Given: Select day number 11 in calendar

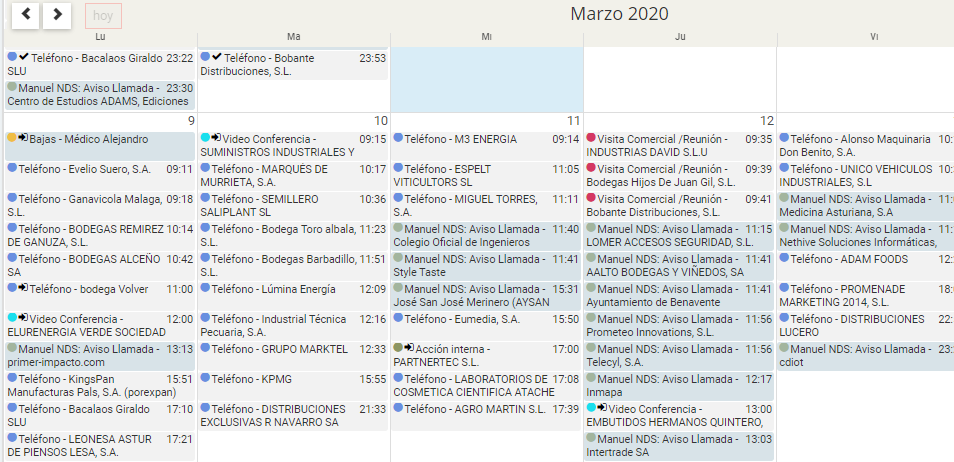Looking at the screenshot, I should click(573, 121).
